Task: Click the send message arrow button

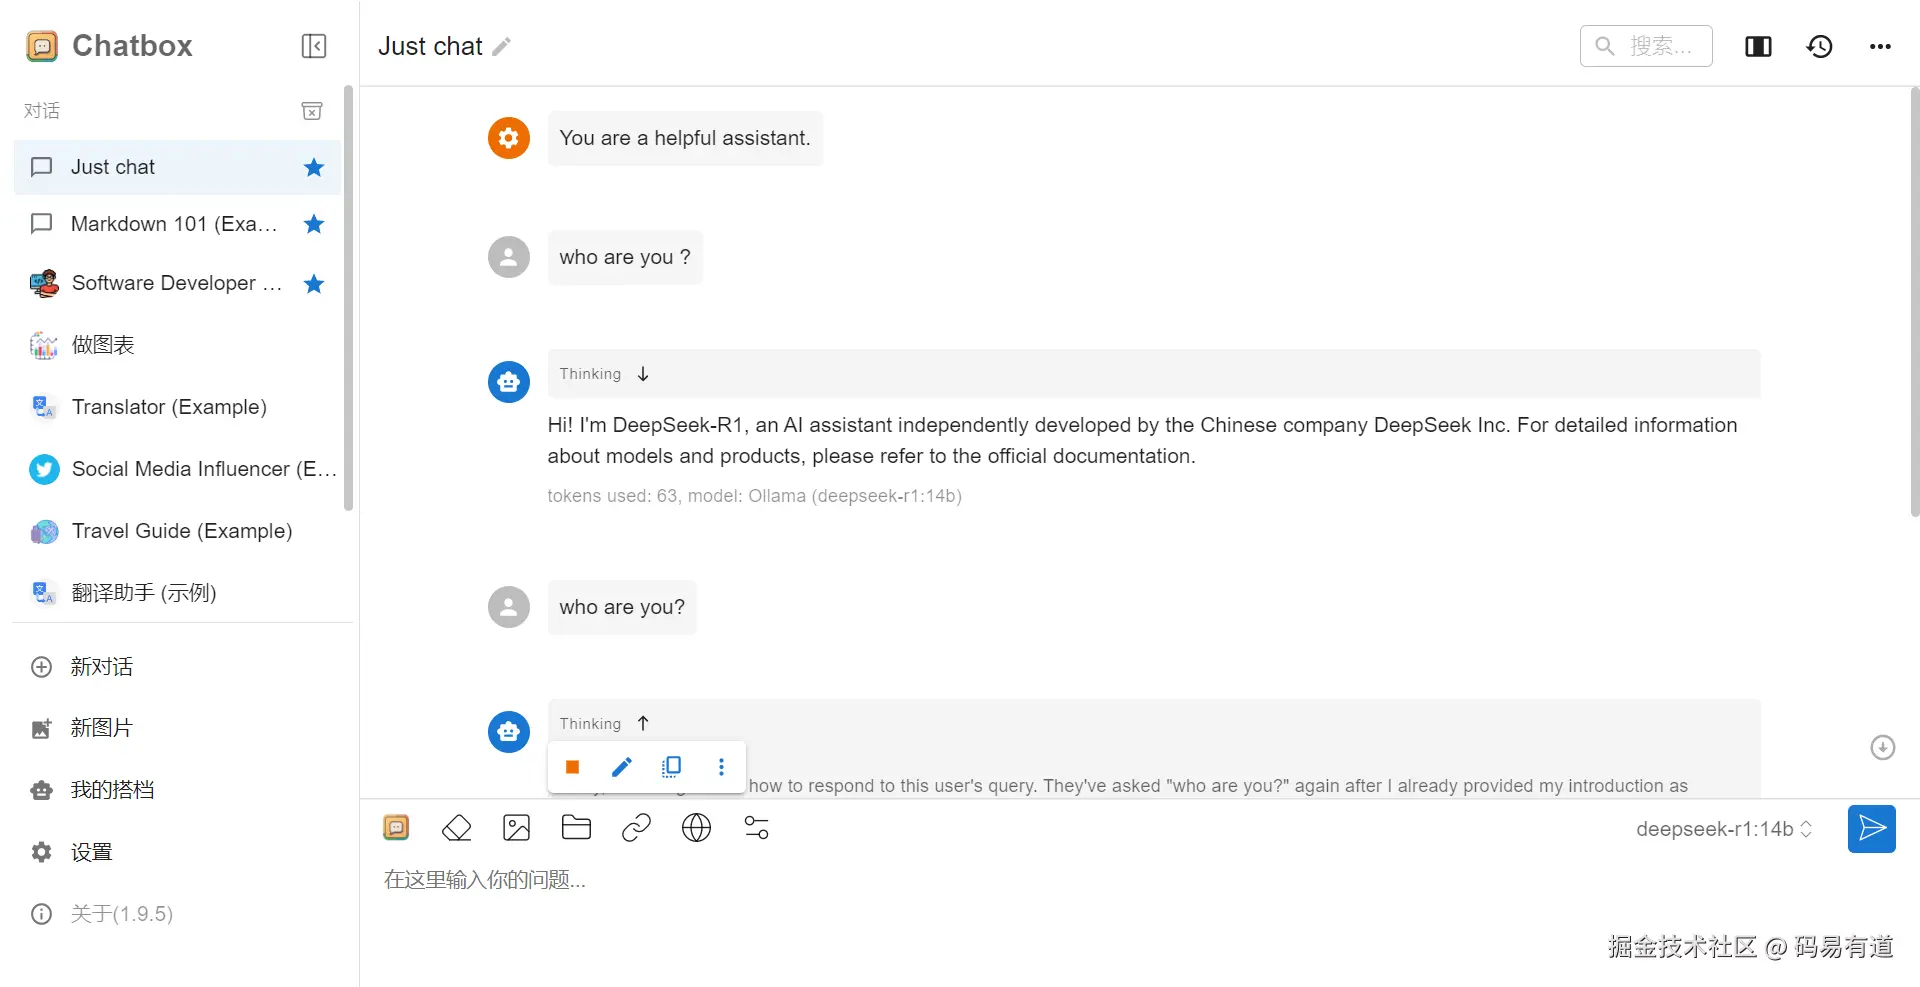Action: pos(1871,829)
